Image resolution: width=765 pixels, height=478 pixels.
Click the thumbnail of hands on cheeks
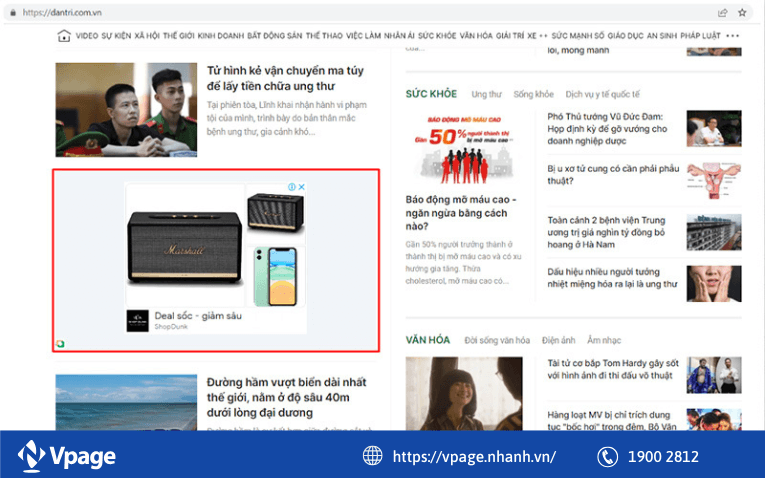coord(714,284)
